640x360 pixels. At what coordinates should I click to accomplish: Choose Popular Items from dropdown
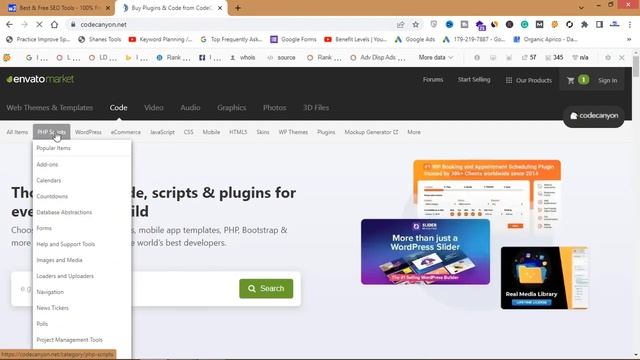pyautogui.click(x=53, y=148)
